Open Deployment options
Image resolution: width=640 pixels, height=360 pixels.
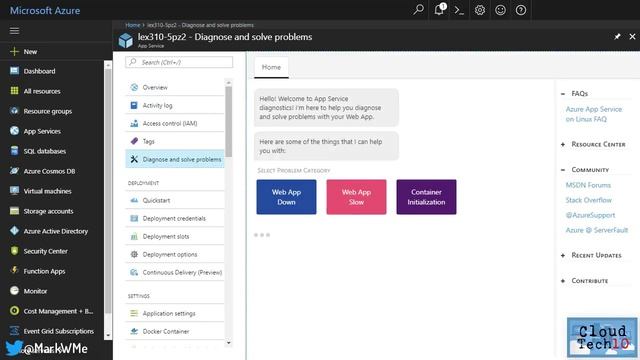pos(175,254)
